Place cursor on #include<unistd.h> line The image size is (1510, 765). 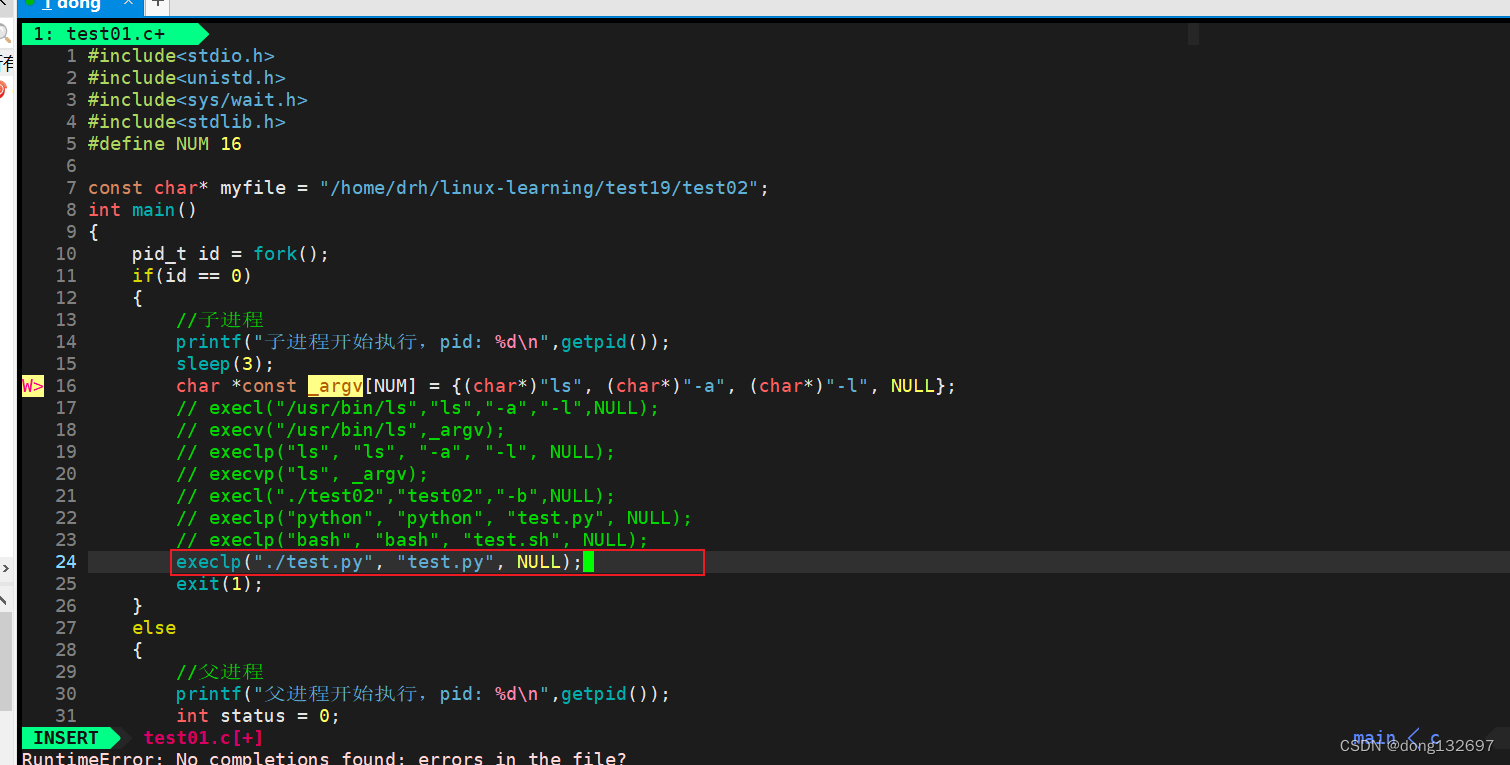[187, 78]
